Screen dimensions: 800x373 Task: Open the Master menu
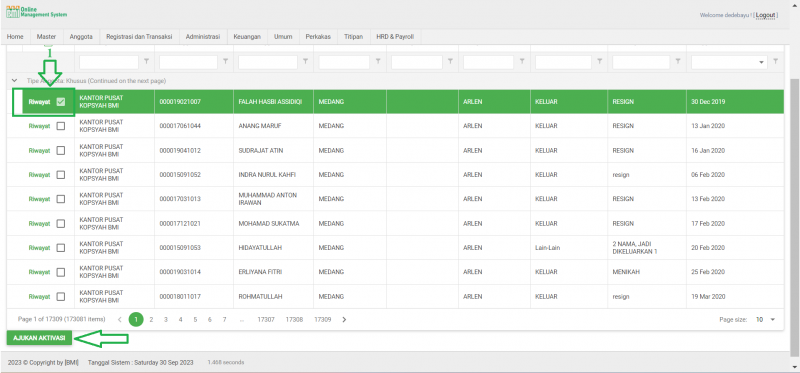[46, 37]
